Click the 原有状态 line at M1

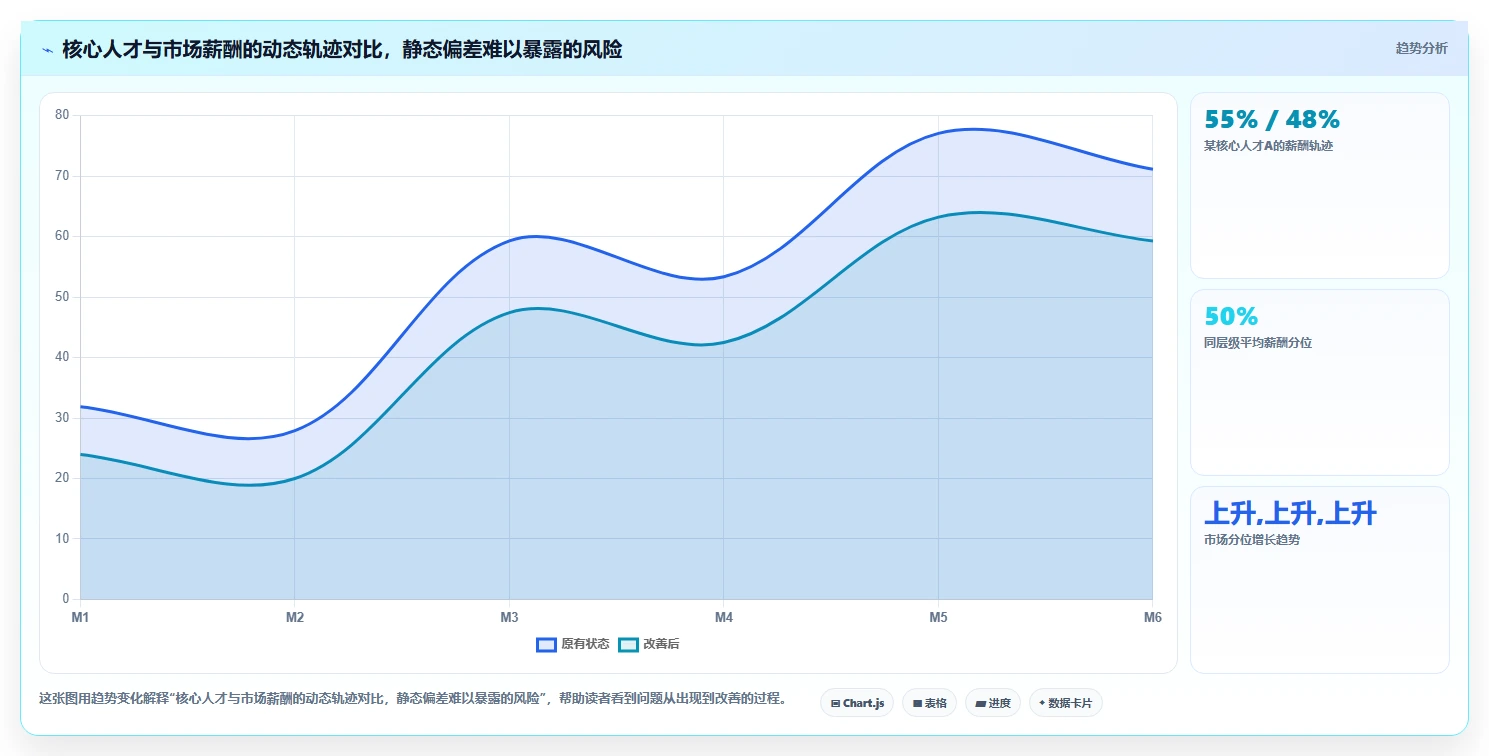81,406
